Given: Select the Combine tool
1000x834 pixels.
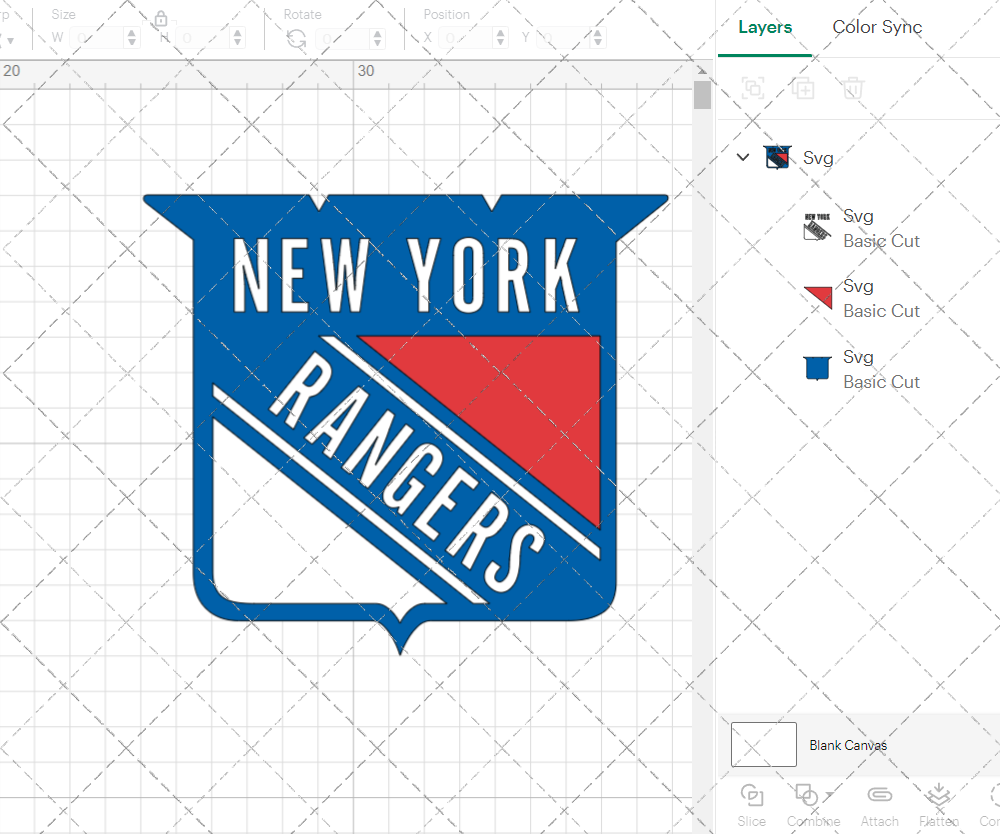Looking at the screenshot, I should 806,795.
